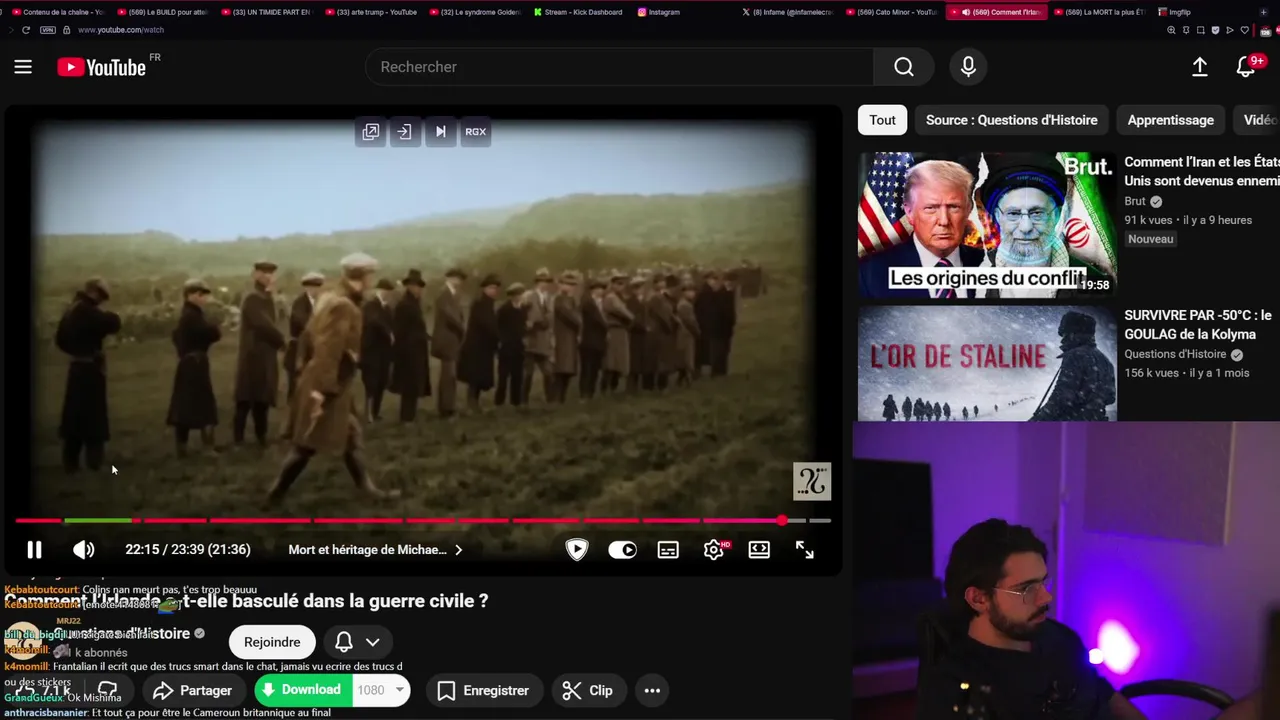Select the Apprentissage filter chip
Image resolution: width=1280 pixels, height=720 pixels.
[x=1170, y=120]
